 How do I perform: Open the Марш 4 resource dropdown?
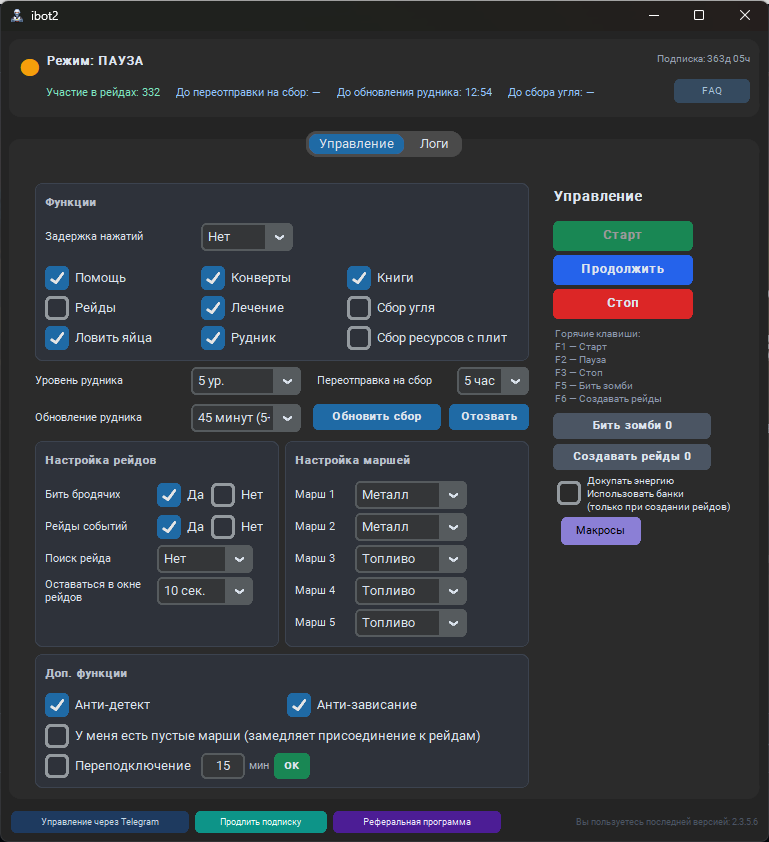(411, 591)
